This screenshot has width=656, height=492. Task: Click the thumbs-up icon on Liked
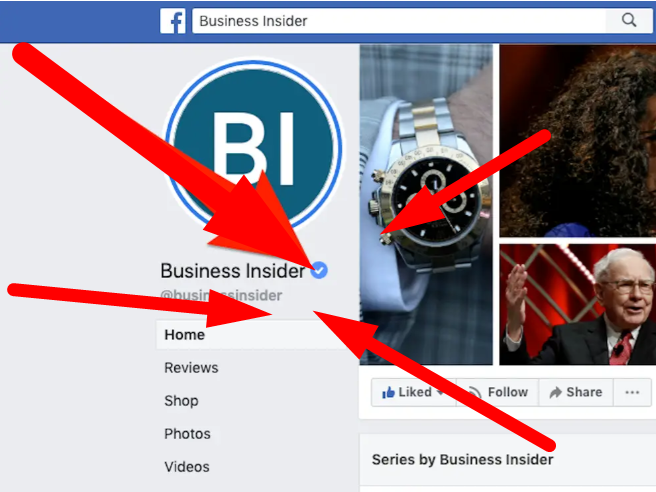click(x=388, y=392)
